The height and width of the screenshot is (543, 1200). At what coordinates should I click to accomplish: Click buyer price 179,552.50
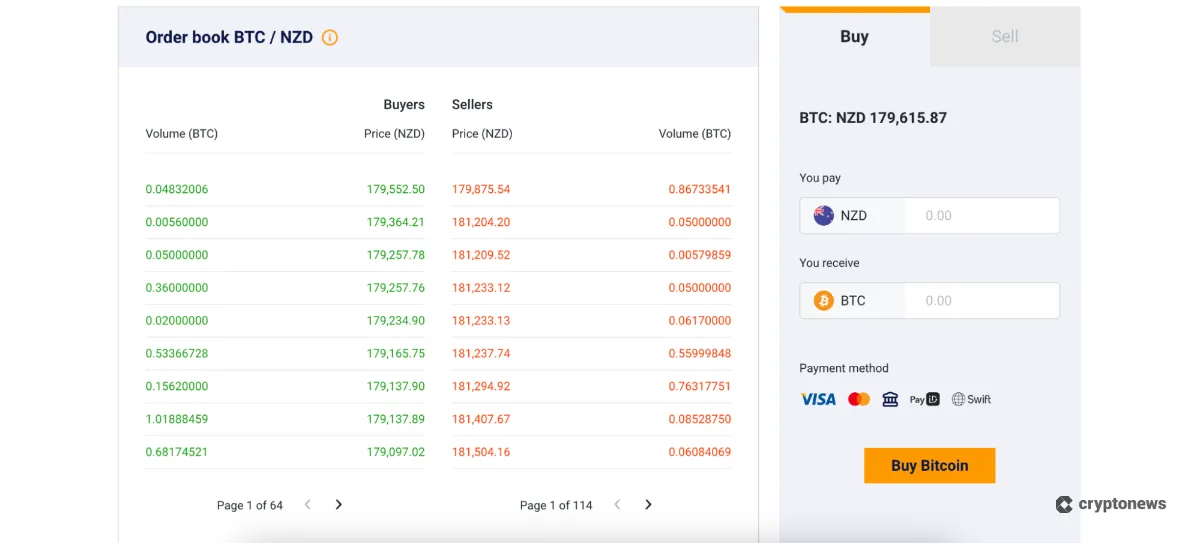[396, 189]
